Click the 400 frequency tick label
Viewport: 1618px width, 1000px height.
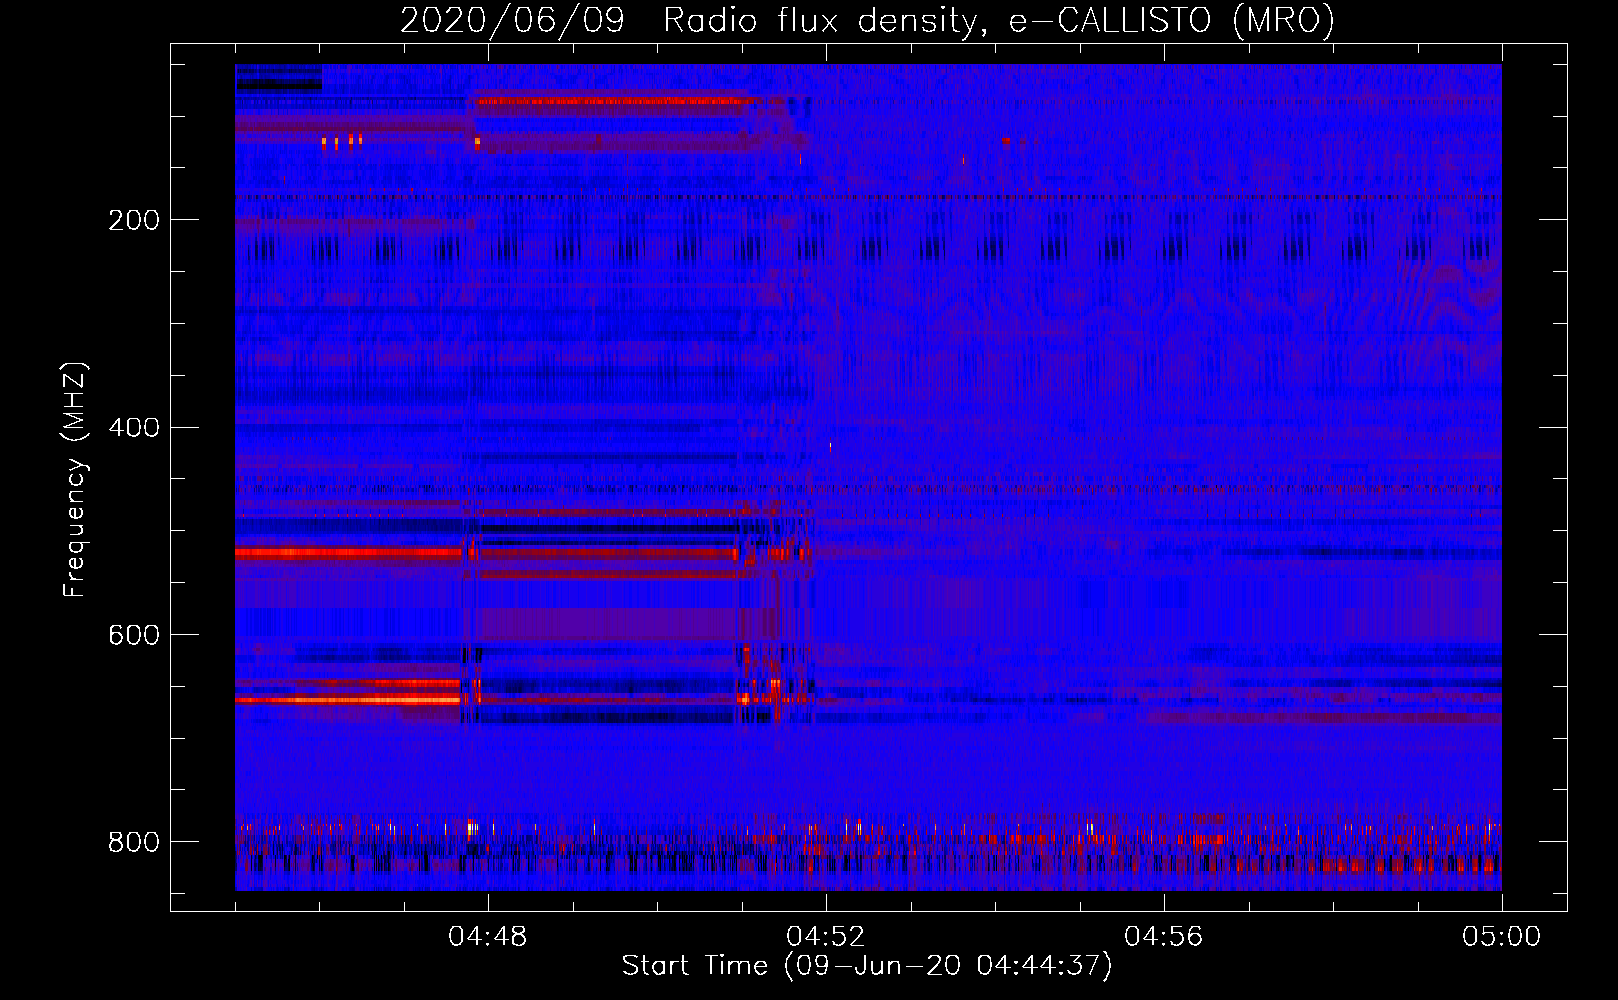point(134,428)
